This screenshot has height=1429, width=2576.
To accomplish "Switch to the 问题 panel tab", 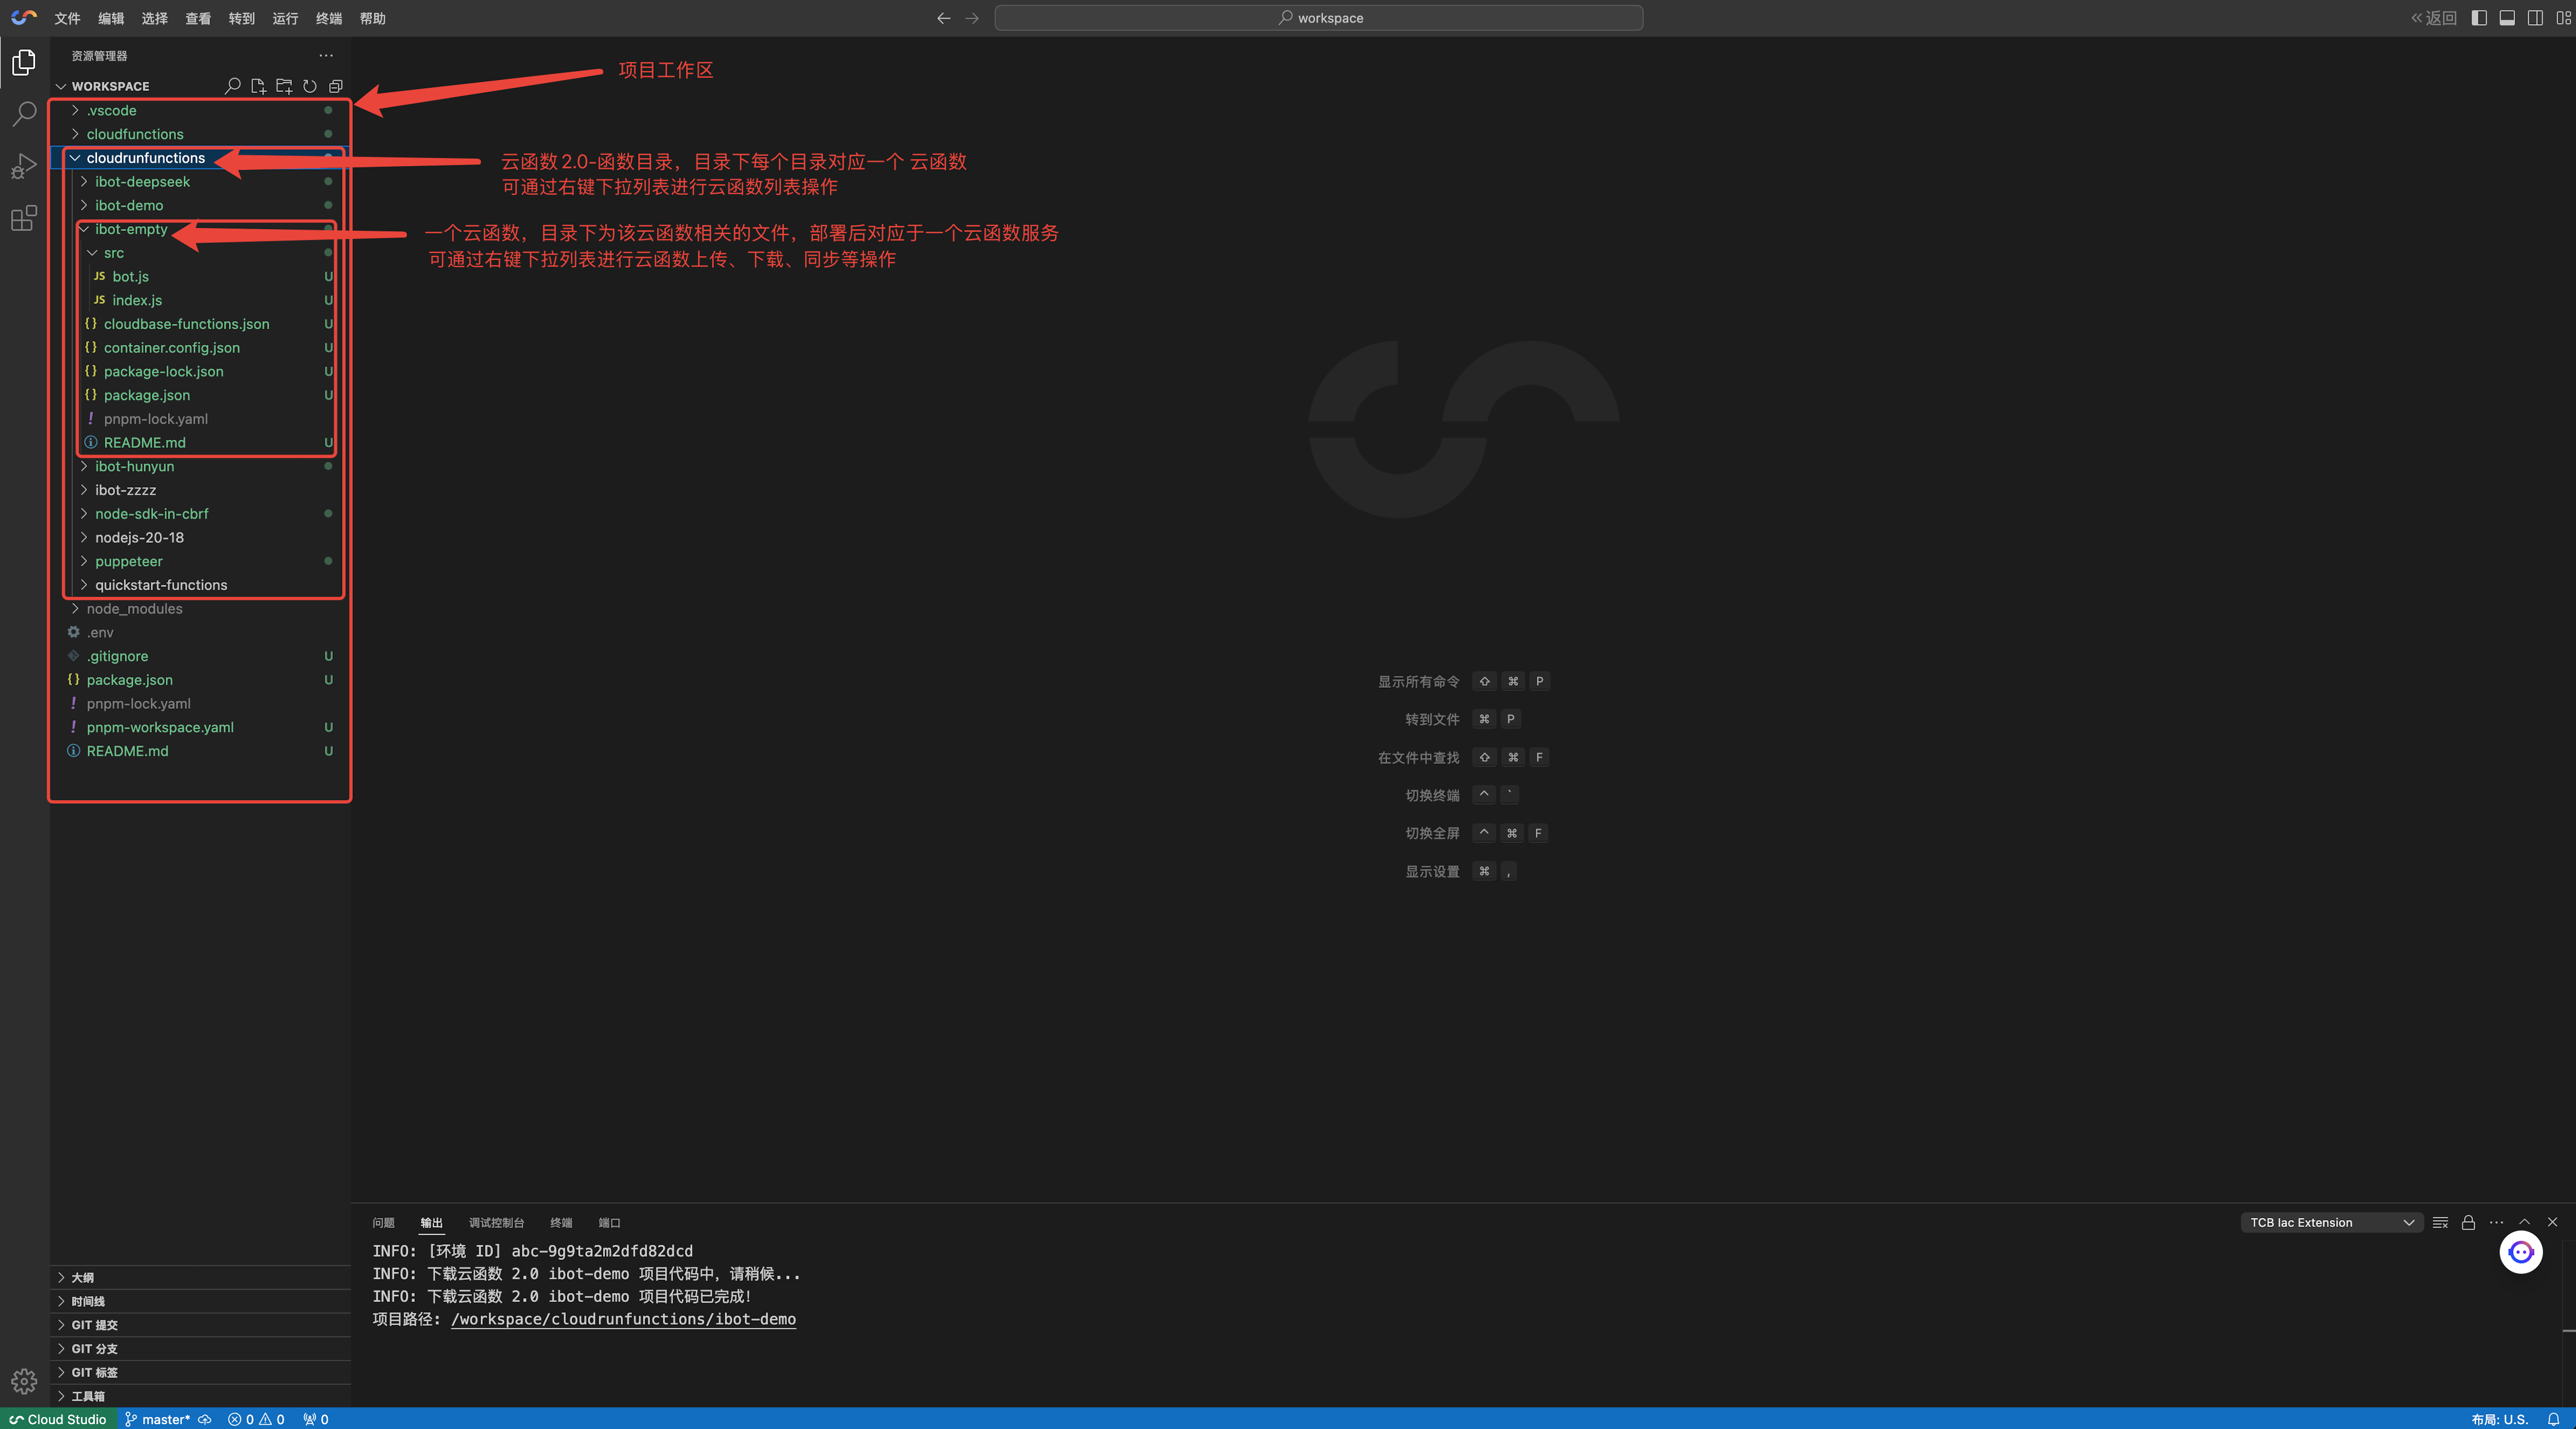I will click(383, 1222).
